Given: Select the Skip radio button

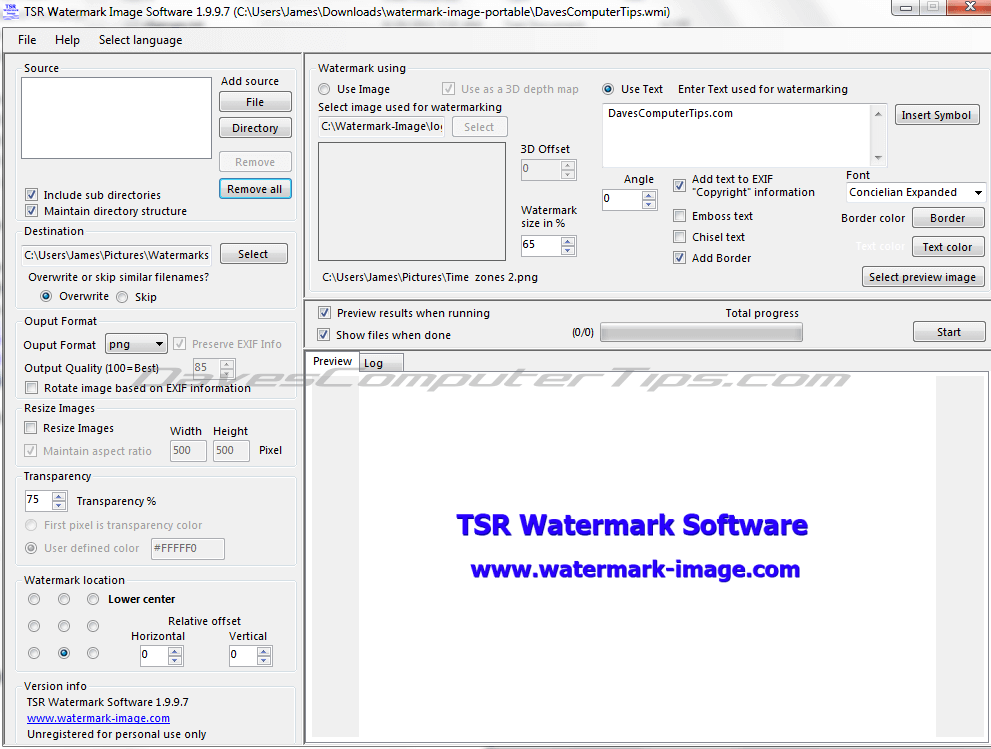Looking at the screenshot, I should point(122,296).
